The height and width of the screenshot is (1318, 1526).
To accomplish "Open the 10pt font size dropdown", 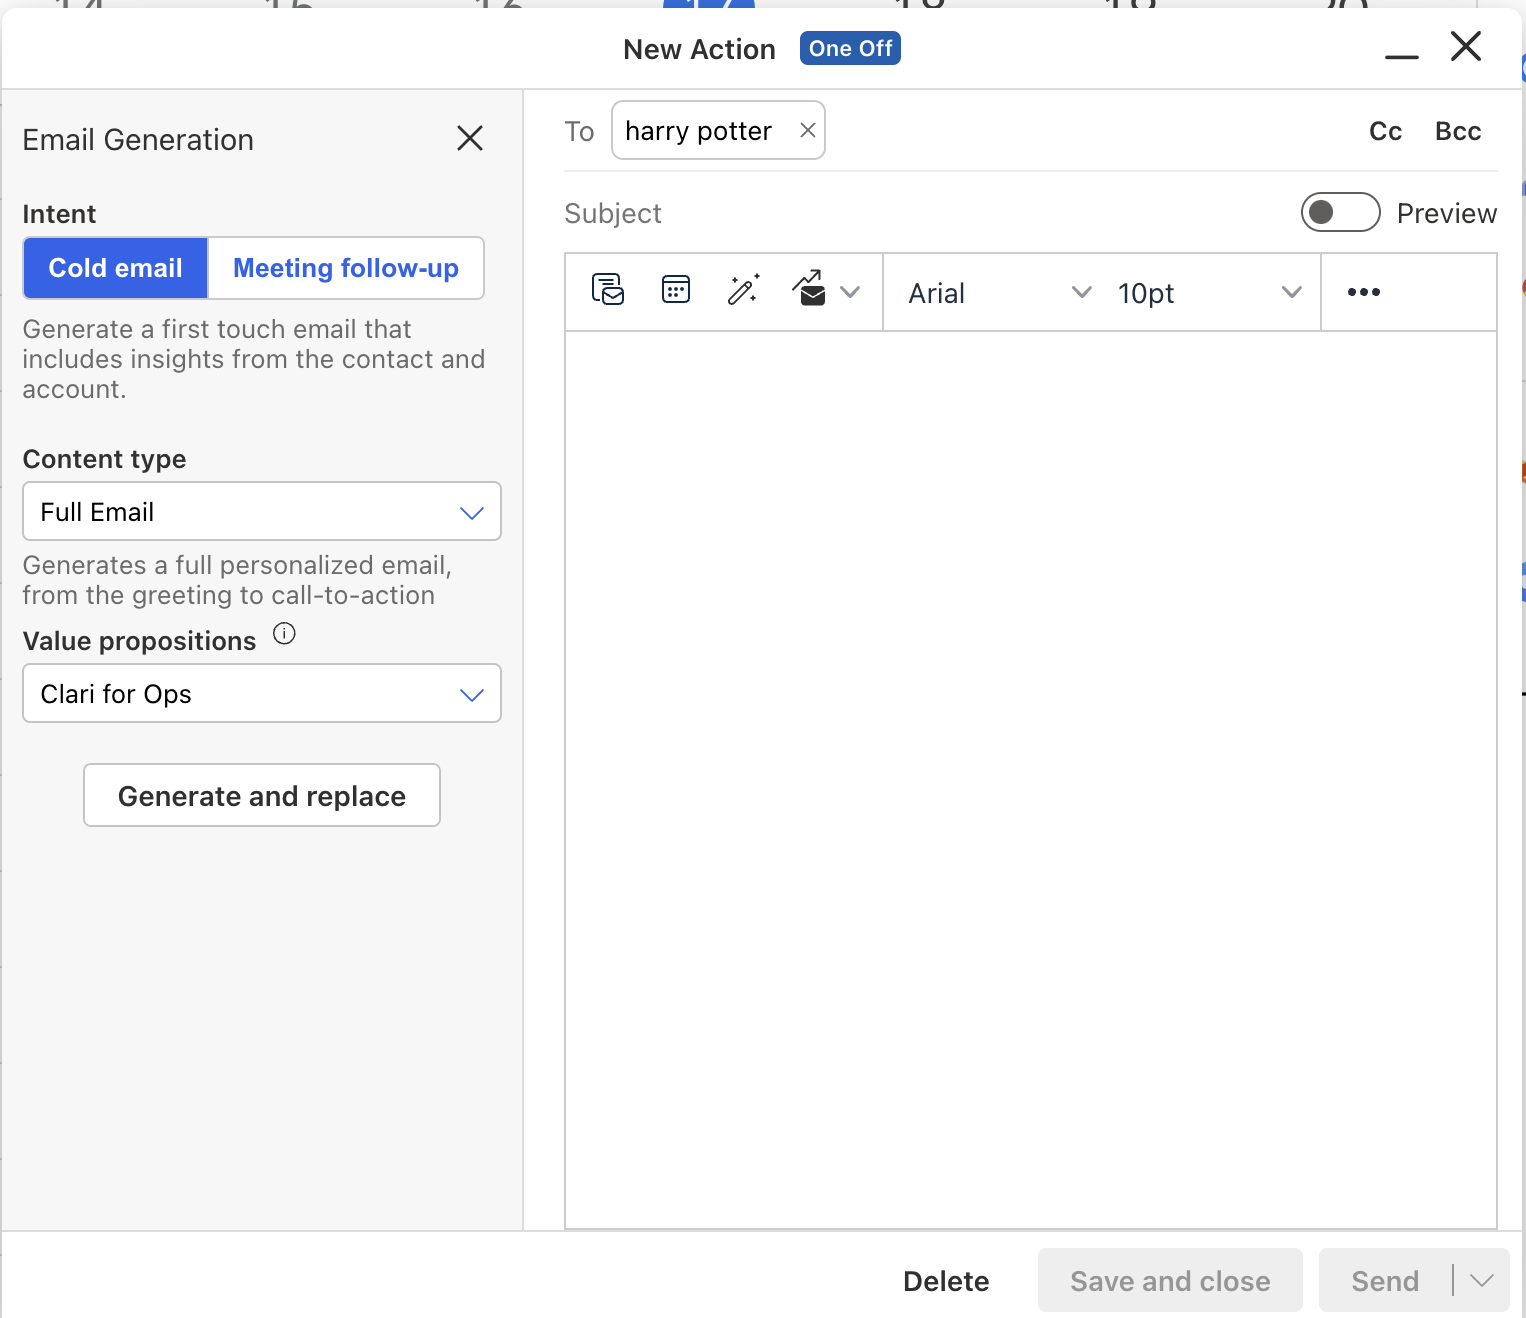I will [x=1210, y=293].
